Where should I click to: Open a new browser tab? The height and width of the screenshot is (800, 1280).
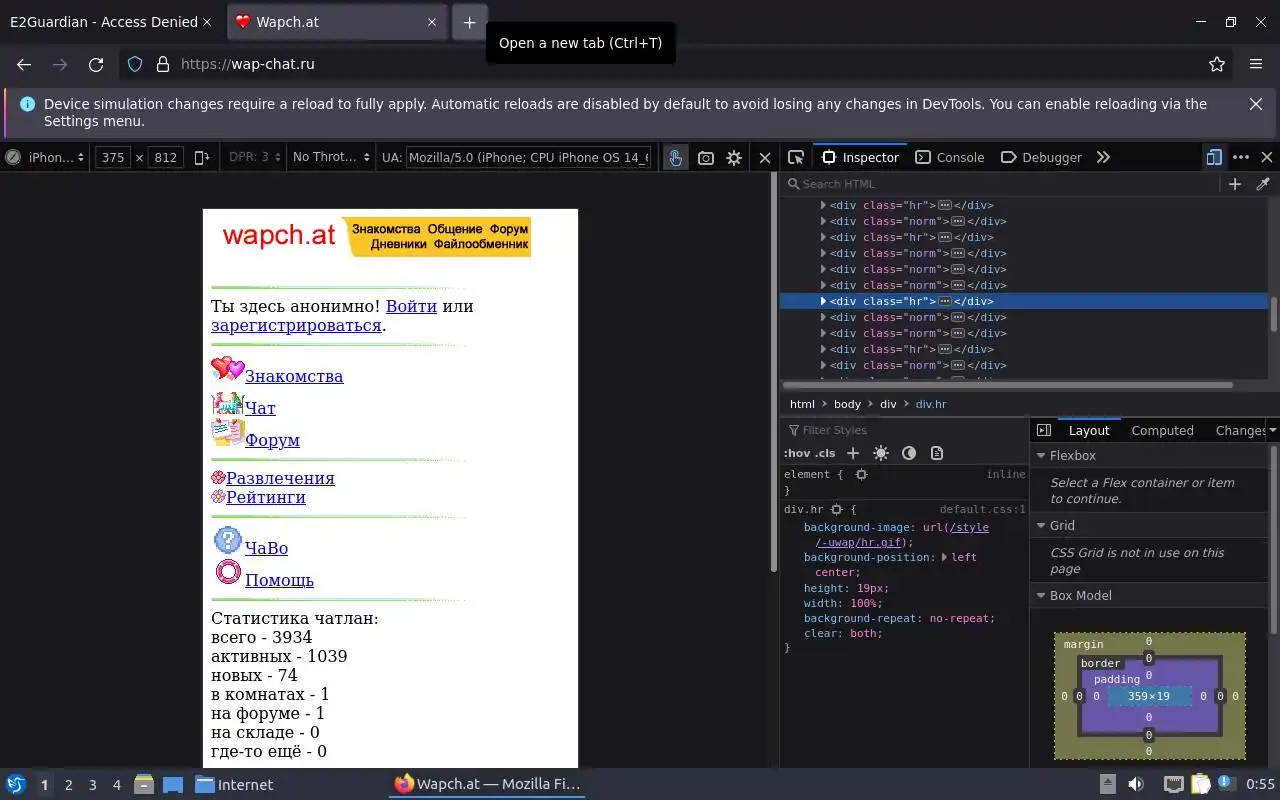click(469, 22)
